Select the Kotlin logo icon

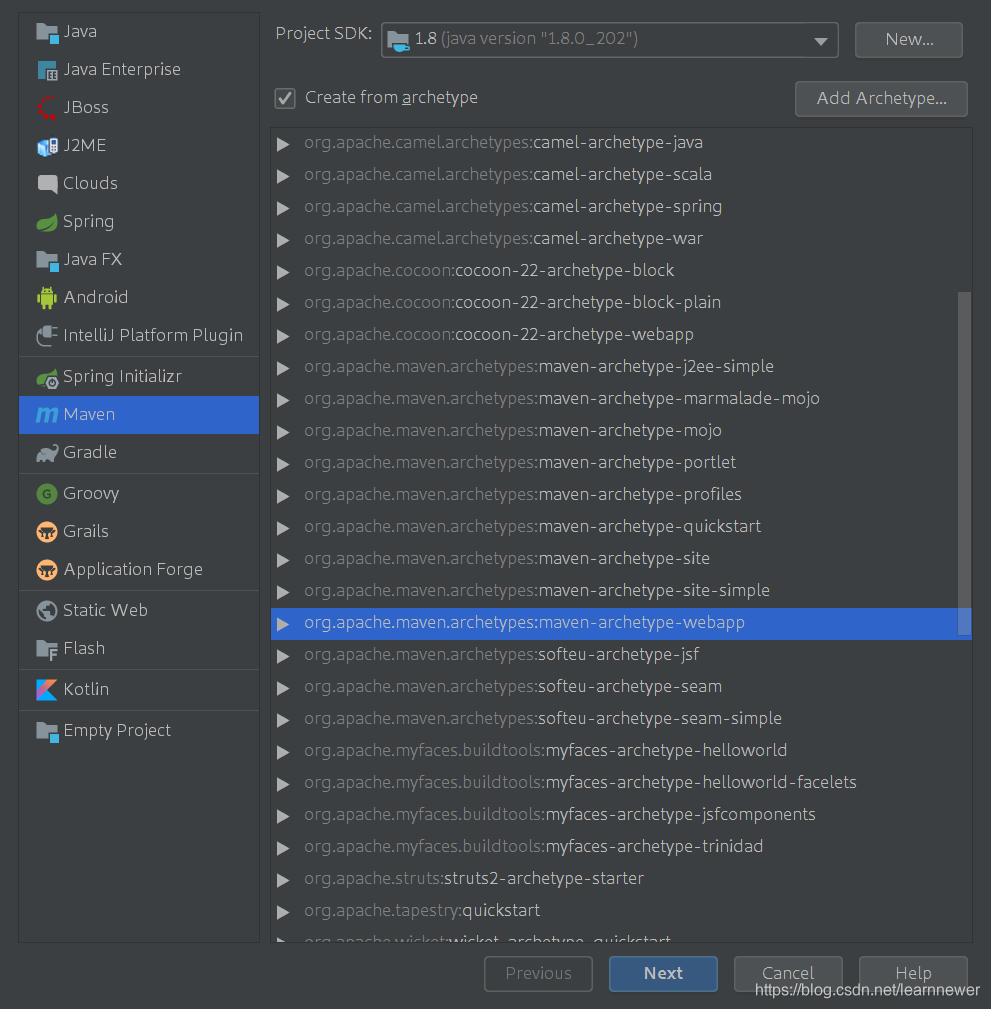coord(47,690)
